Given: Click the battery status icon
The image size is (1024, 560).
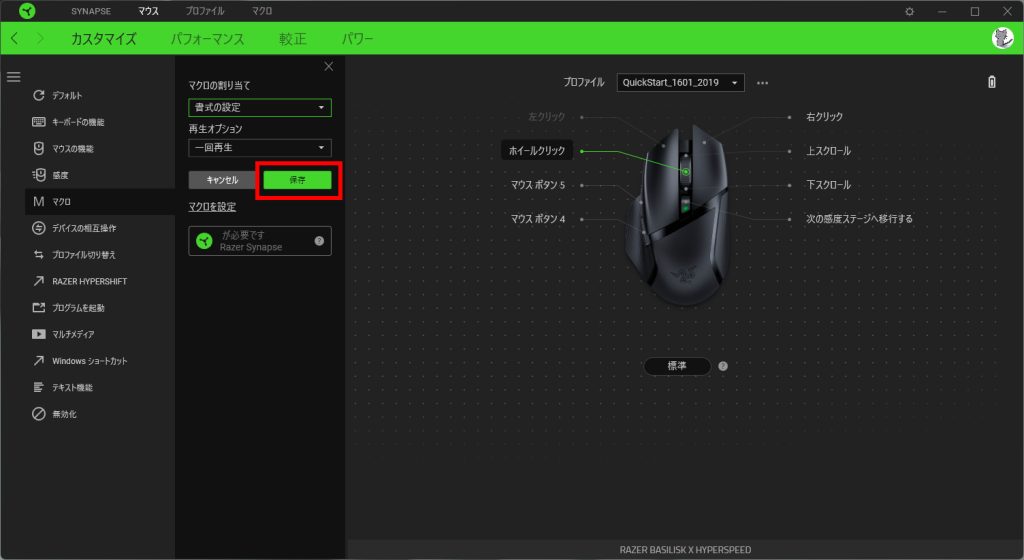Looking at the screenshot, I should tap(991, 82).
